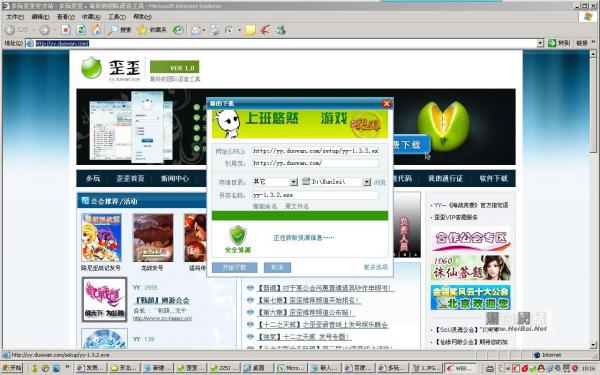Click the 多玩 navigation item

tap(93, 178)
